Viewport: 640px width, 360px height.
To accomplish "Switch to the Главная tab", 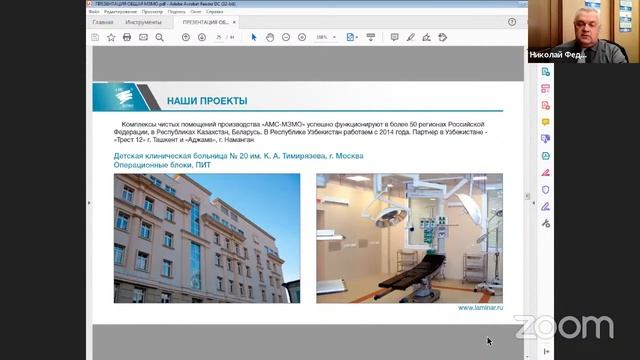I will [103, 22].
